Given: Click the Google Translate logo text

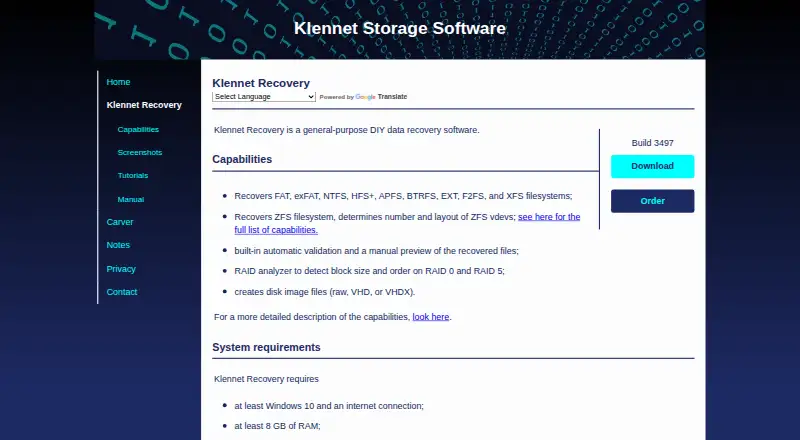Looking at the screenshot, I should (x=381, y=96).
